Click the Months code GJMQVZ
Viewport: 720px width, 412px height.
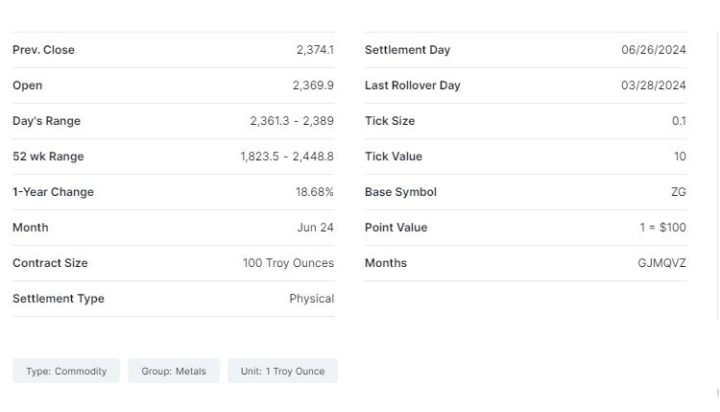[x=662, y=263]
